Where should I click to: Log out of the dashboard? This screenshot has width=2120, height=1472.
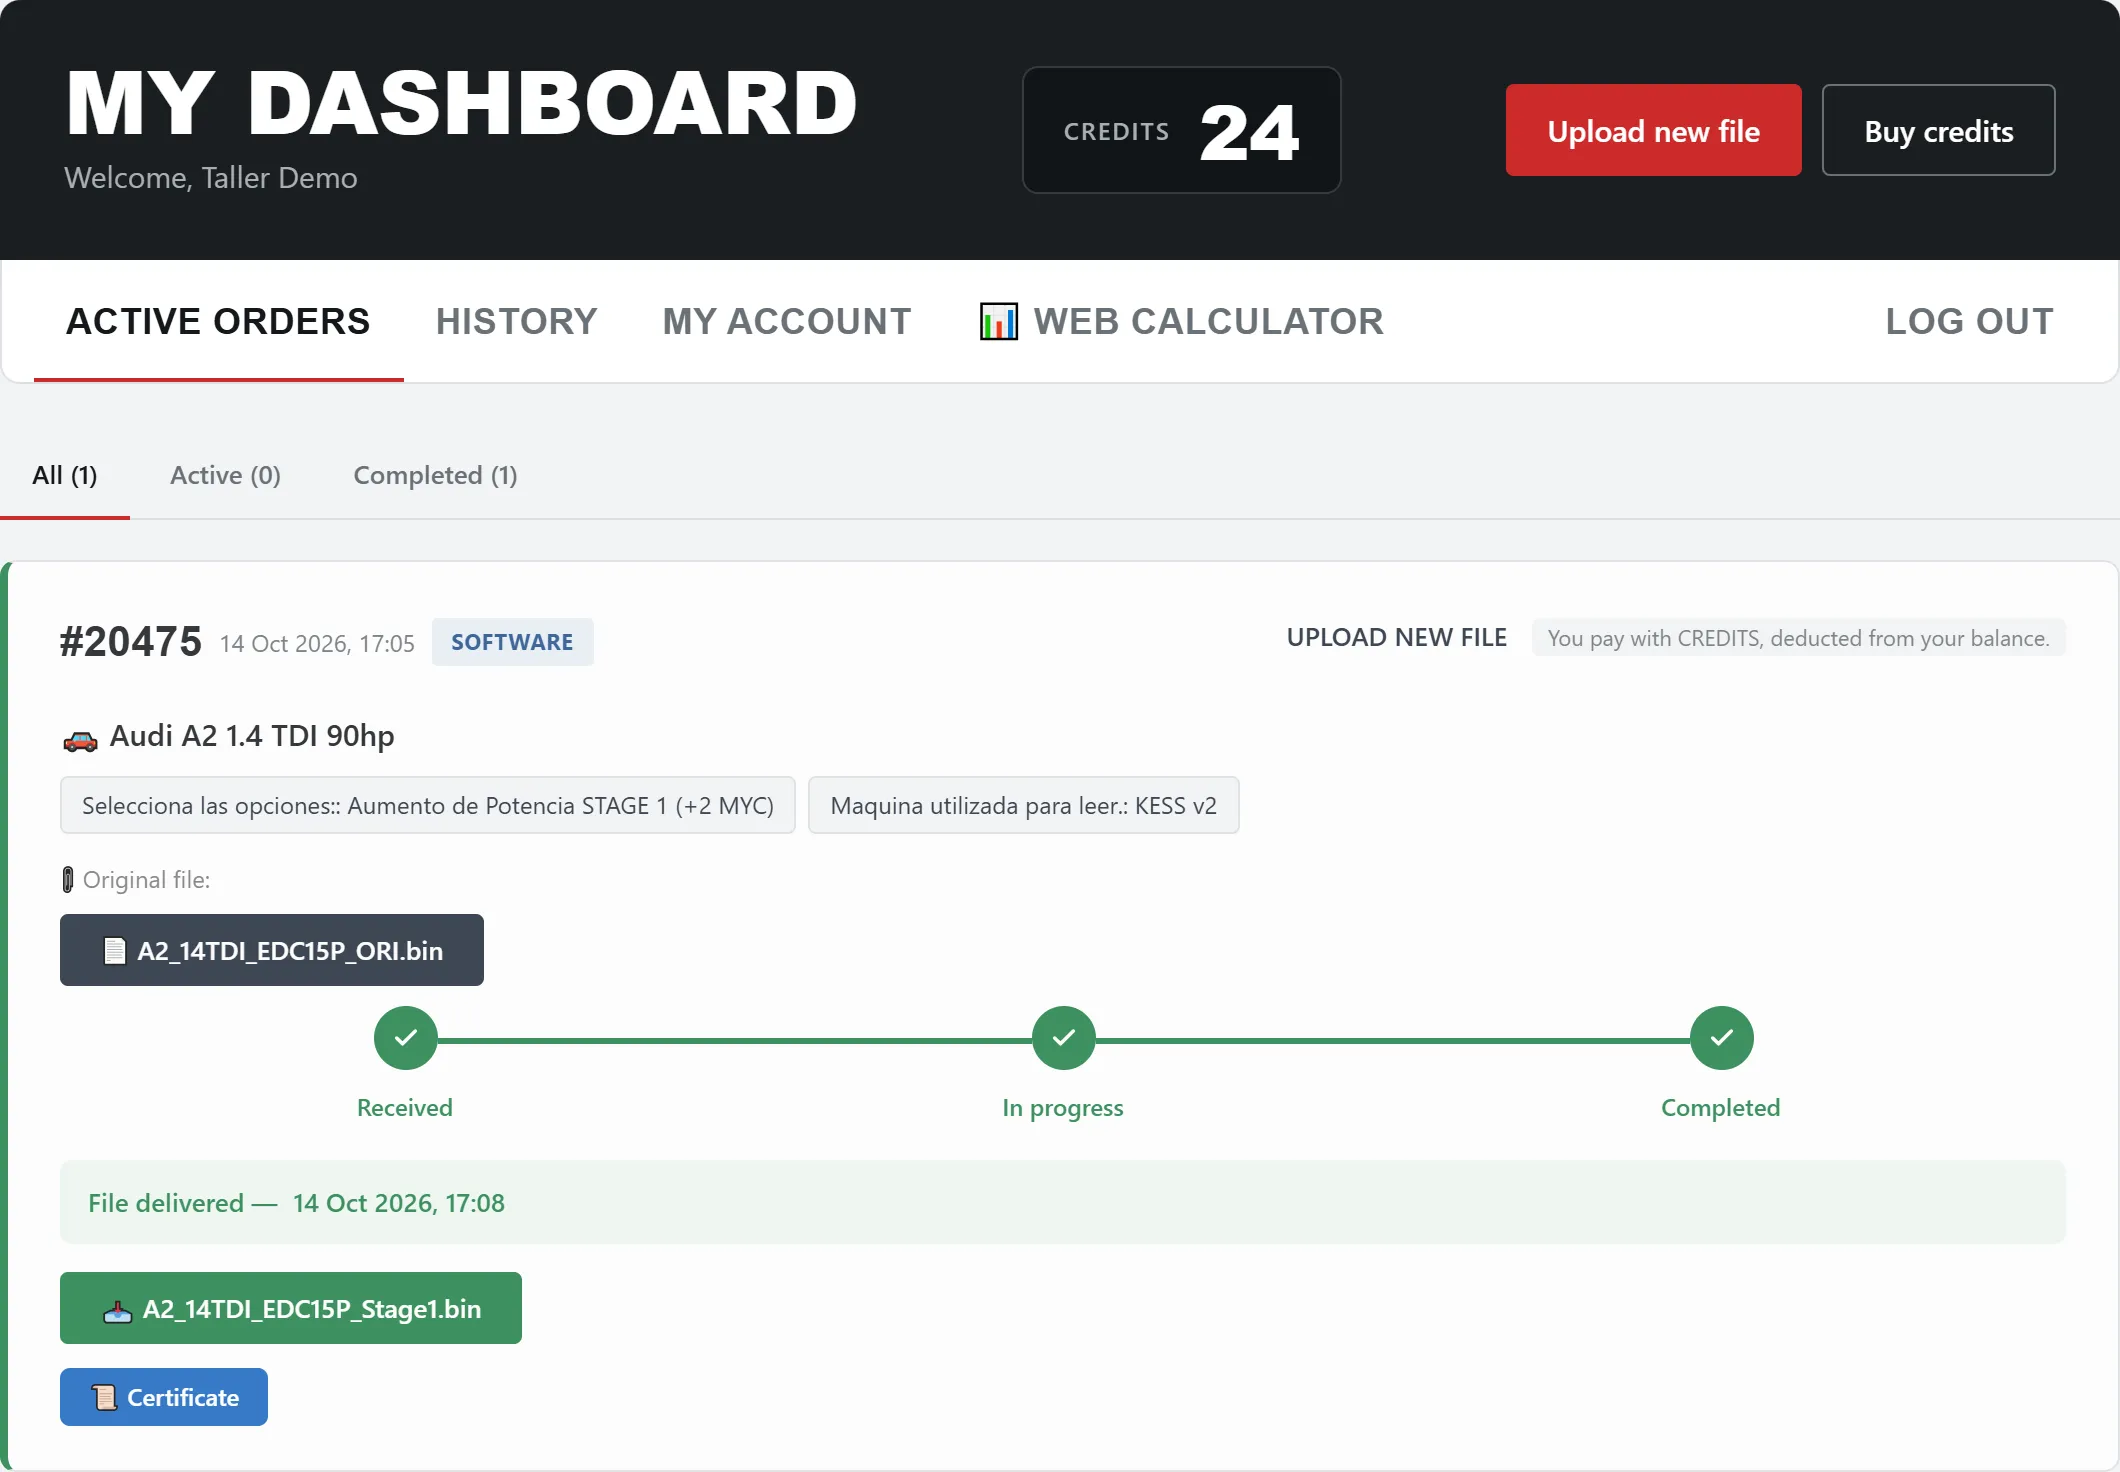pos(1969,321)
